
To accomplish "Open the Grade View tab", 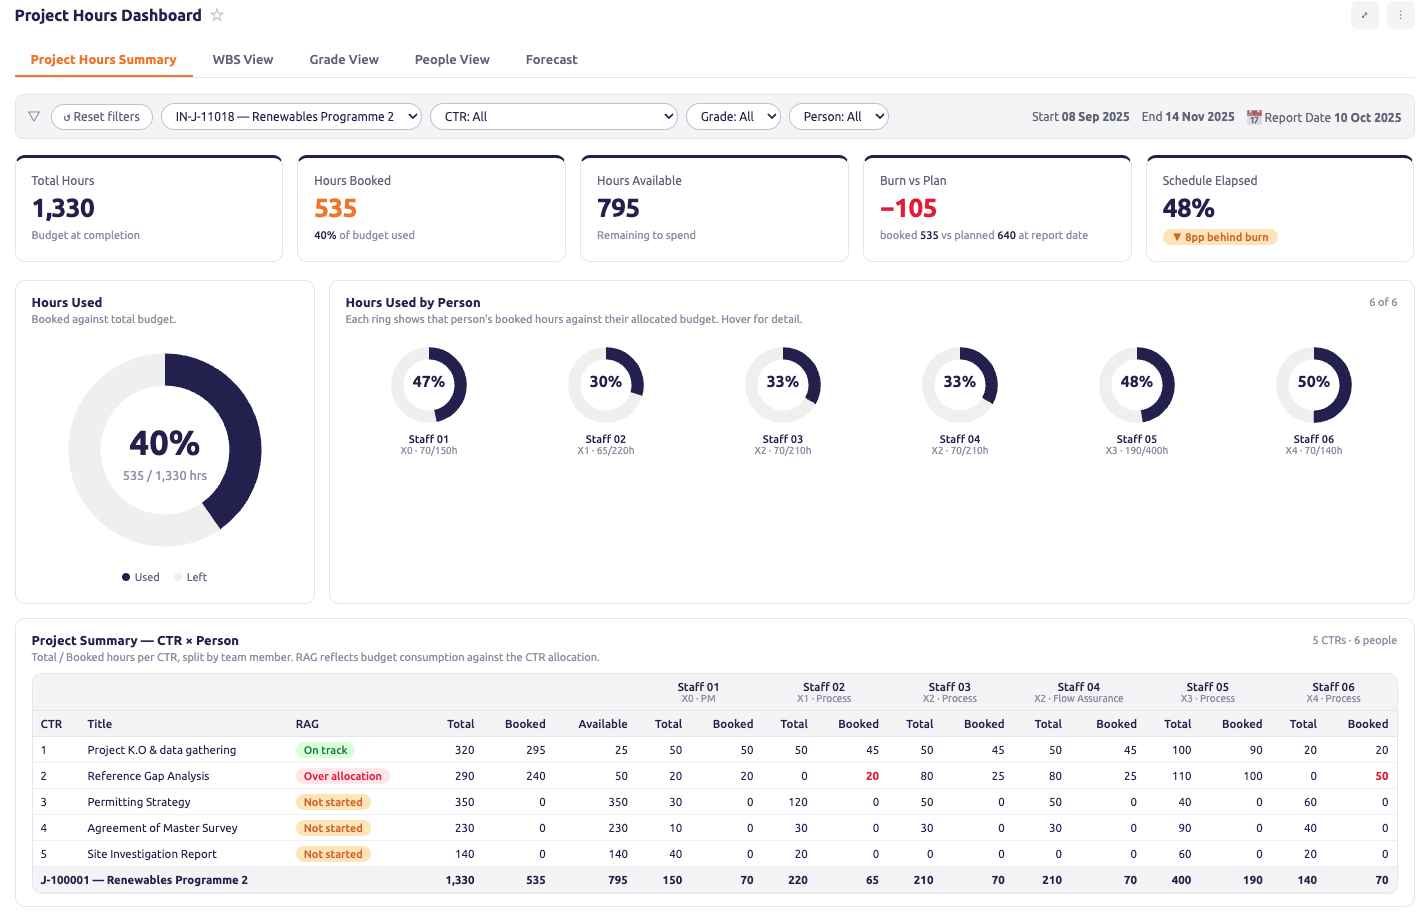I will pos(344,60).
